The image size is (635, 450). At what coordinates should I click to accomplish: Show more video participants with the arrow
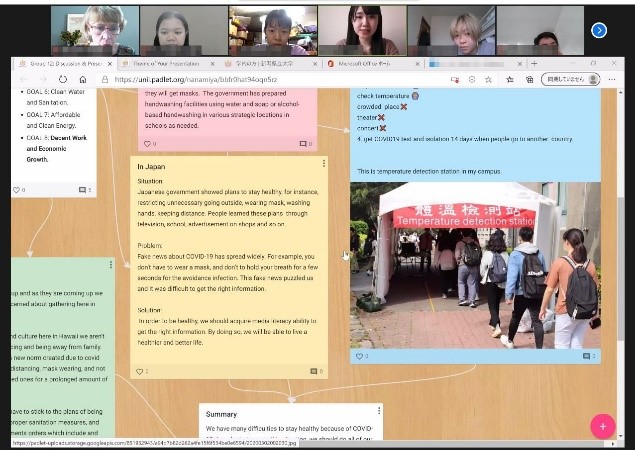[599, 31]
